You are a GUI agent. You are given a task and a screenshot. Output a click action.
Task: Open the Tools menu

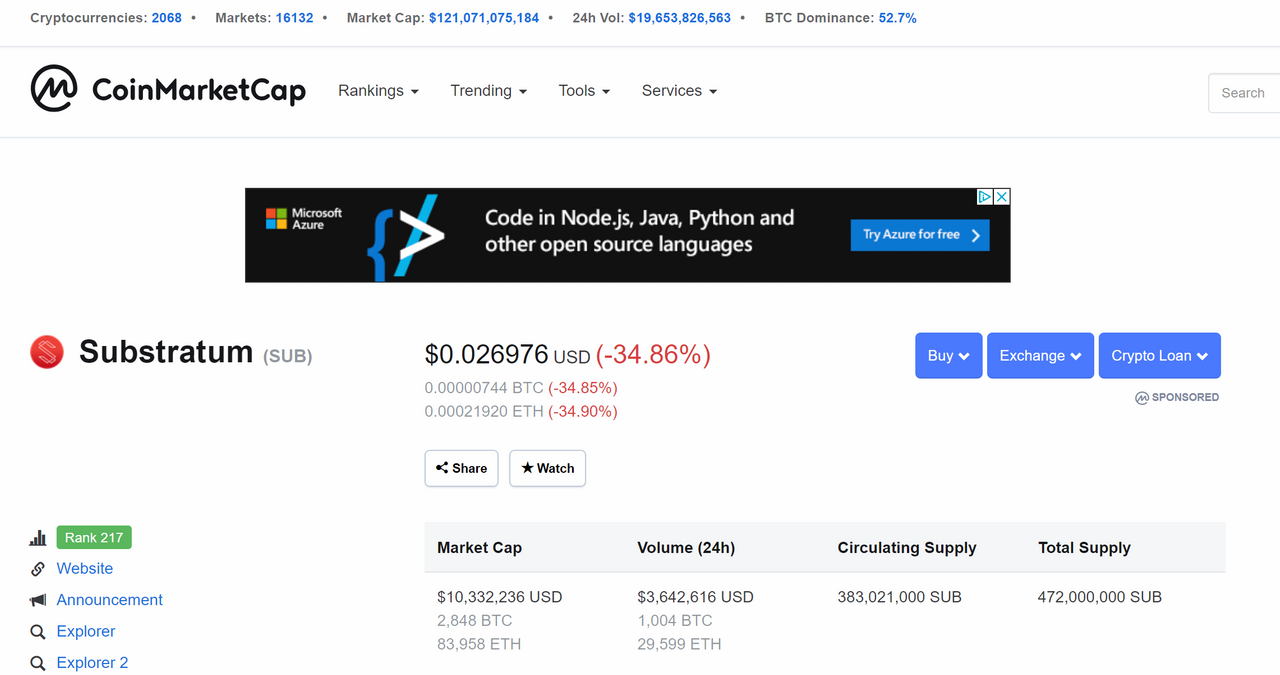[584, 91]
